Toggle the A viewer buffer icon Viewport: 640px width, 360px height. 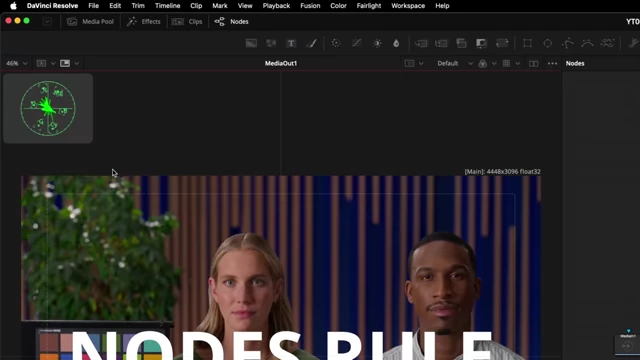41,63
